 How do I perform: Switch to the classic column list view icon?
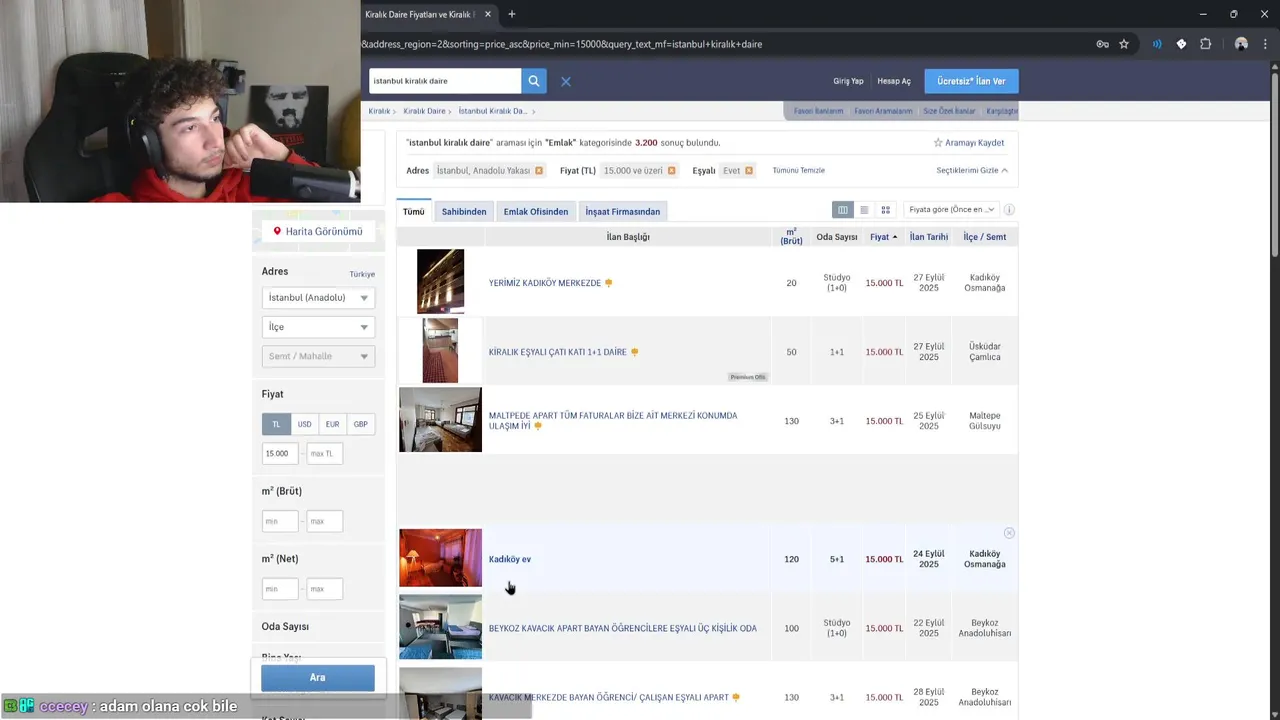843,210
